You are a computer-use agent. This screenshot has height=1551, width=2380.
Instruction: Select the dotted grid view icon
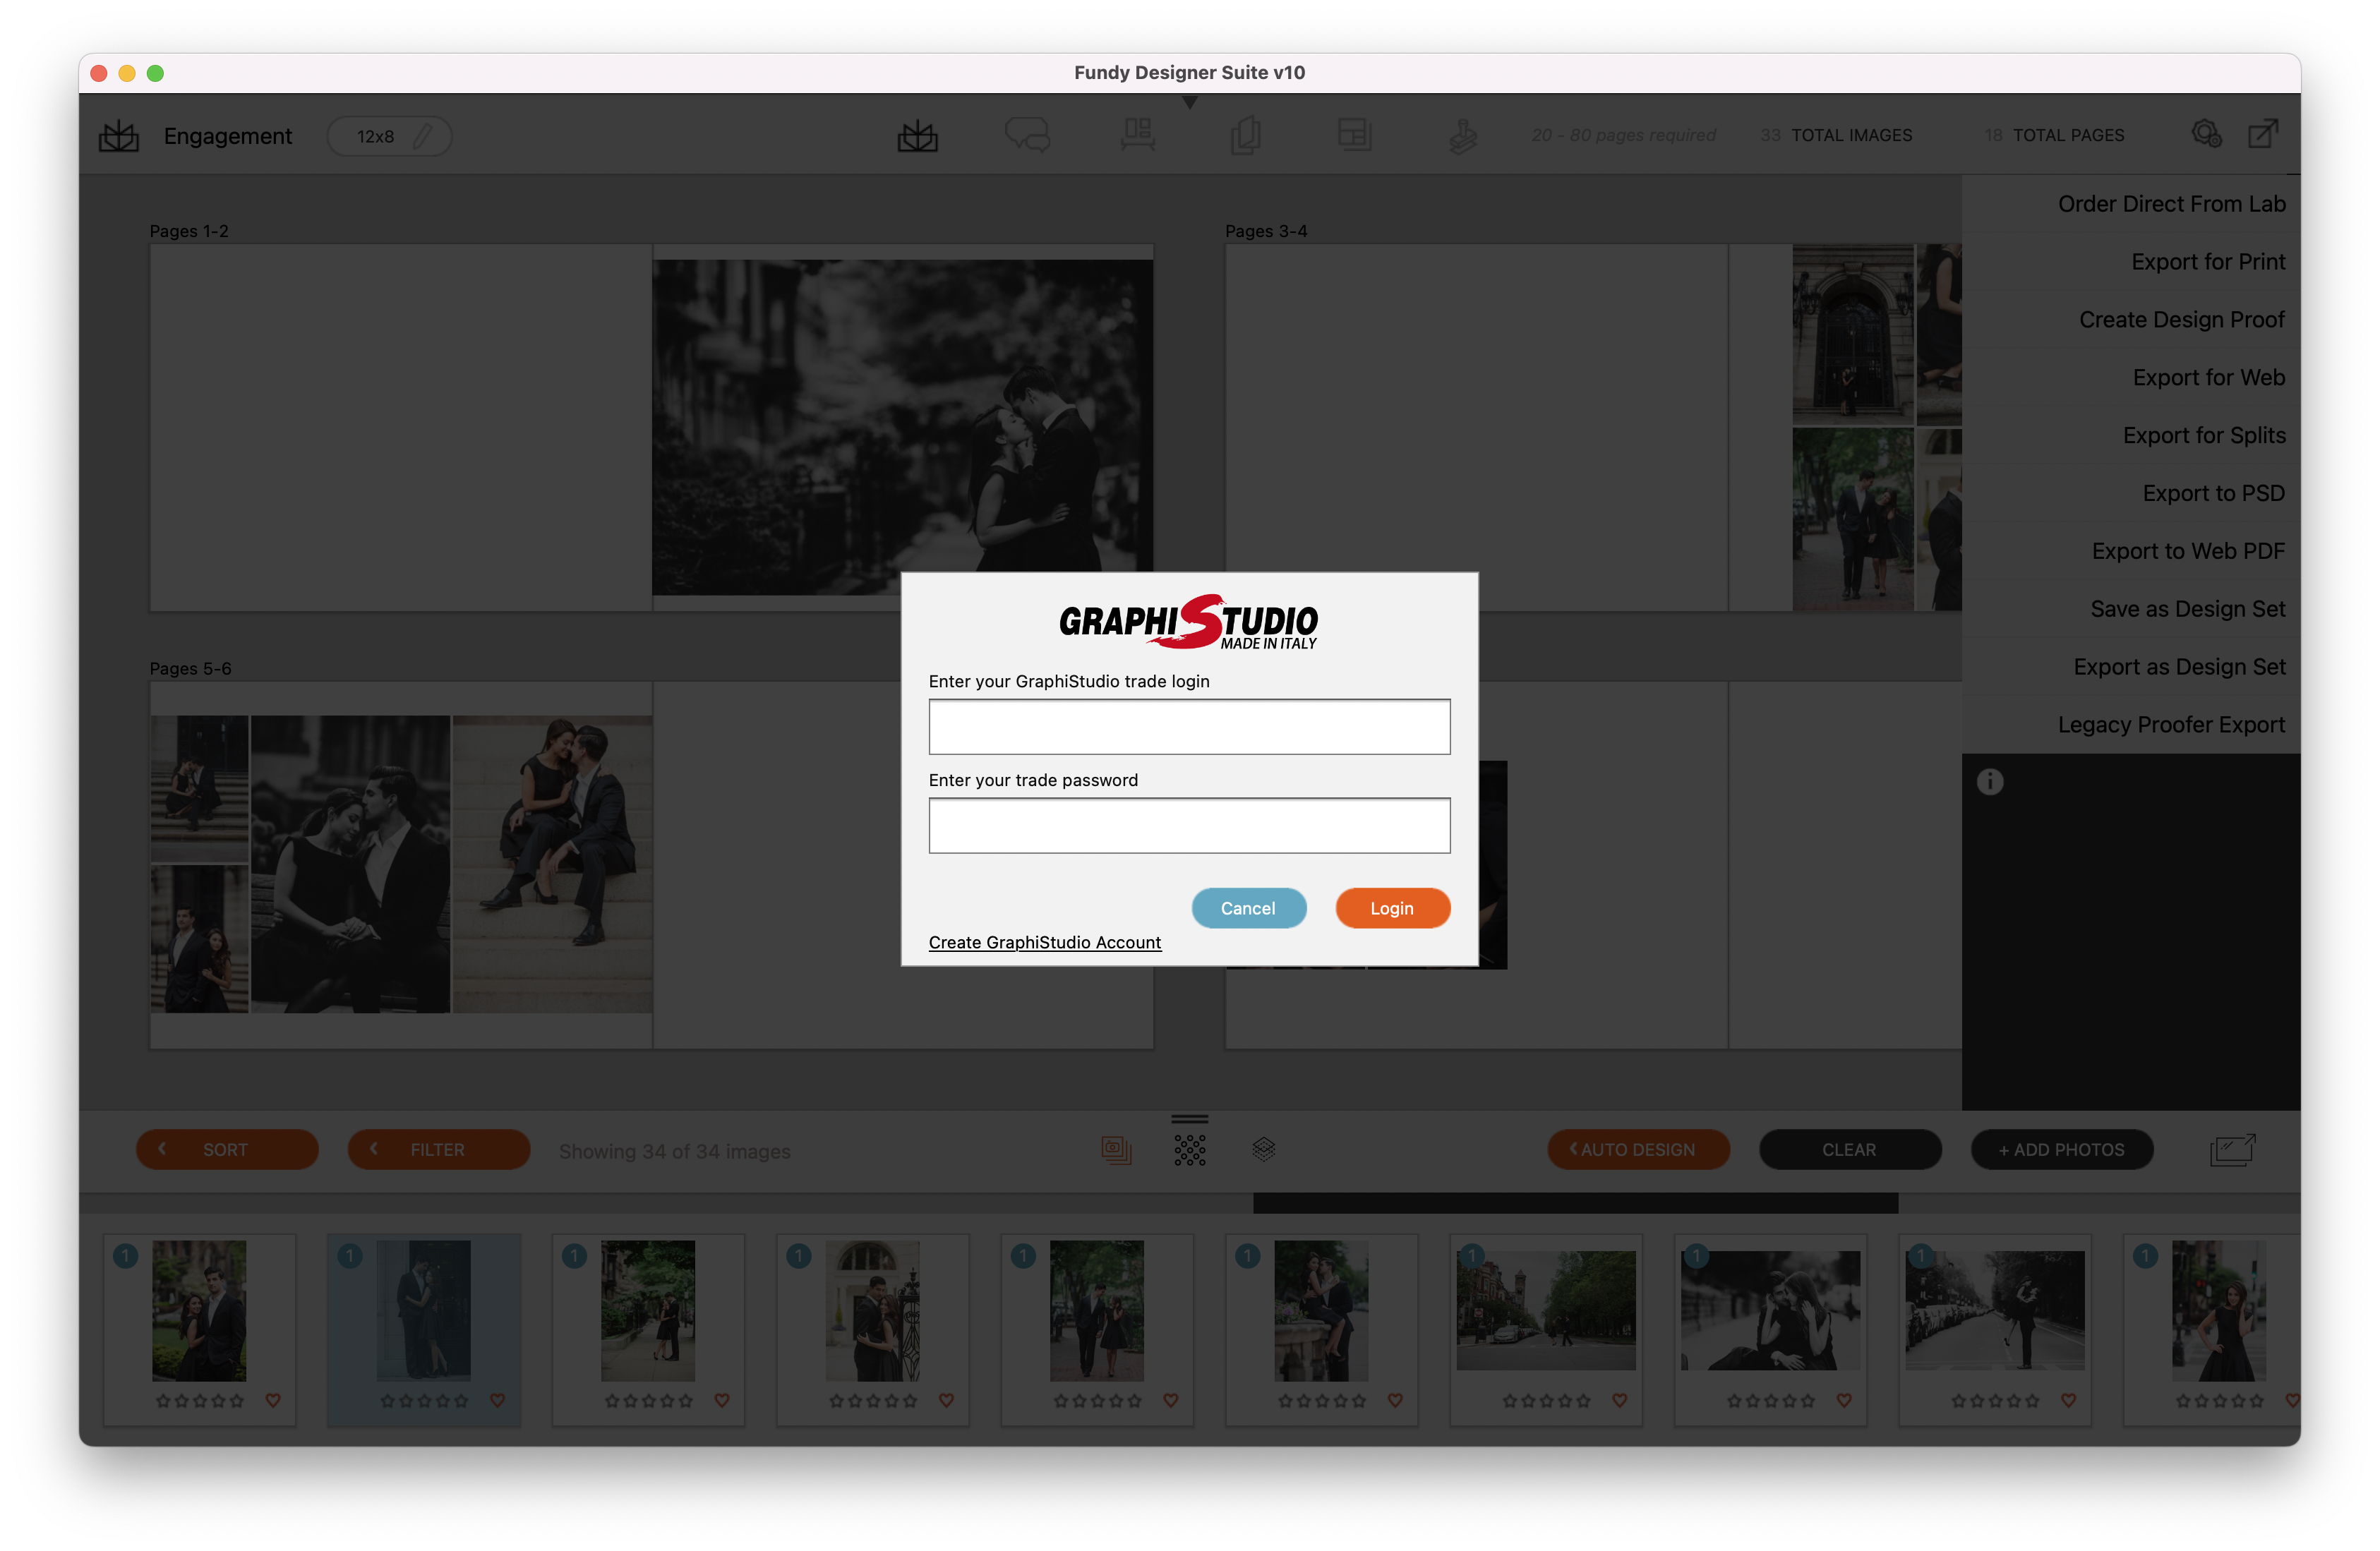click(1189, 1150)
